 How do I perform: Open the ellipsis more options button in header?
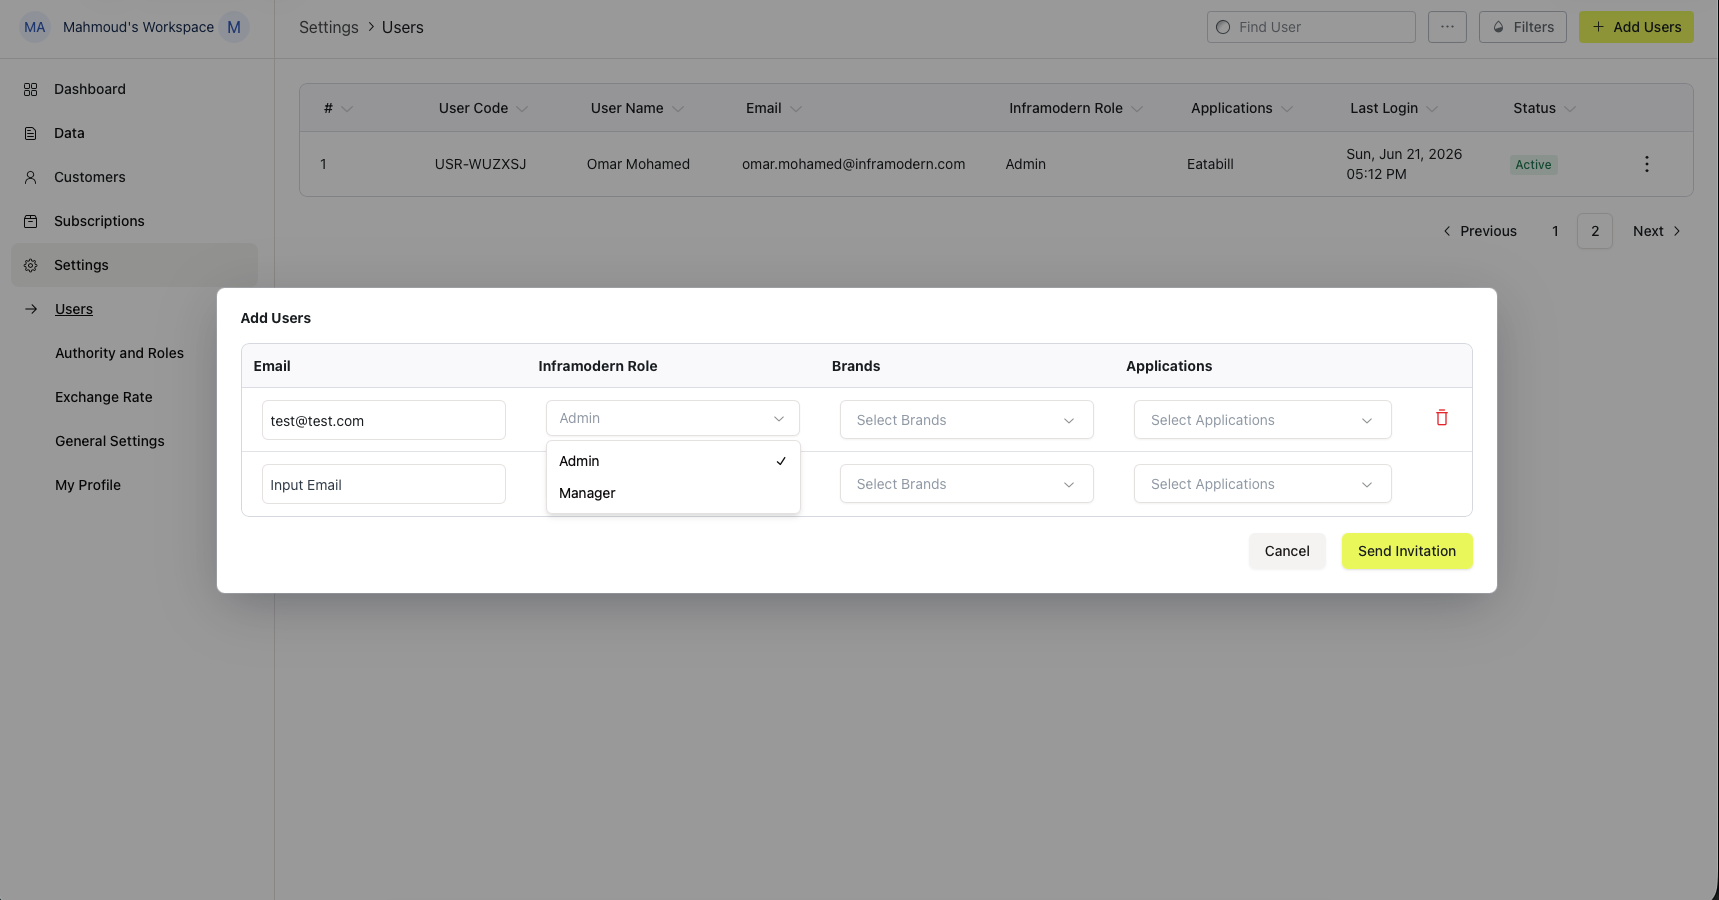(1447, 27)
